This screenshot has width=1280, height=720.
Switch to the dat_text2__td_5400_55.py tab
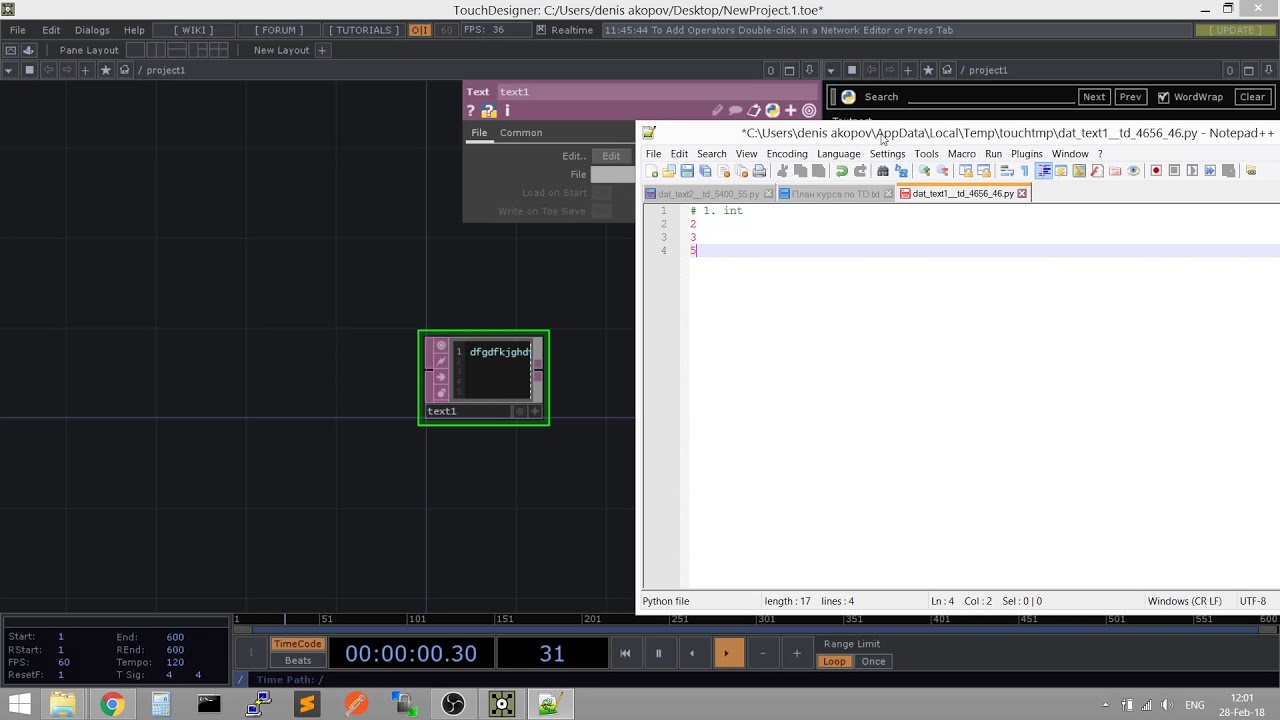pyautogui.click(x=708, y=194)
